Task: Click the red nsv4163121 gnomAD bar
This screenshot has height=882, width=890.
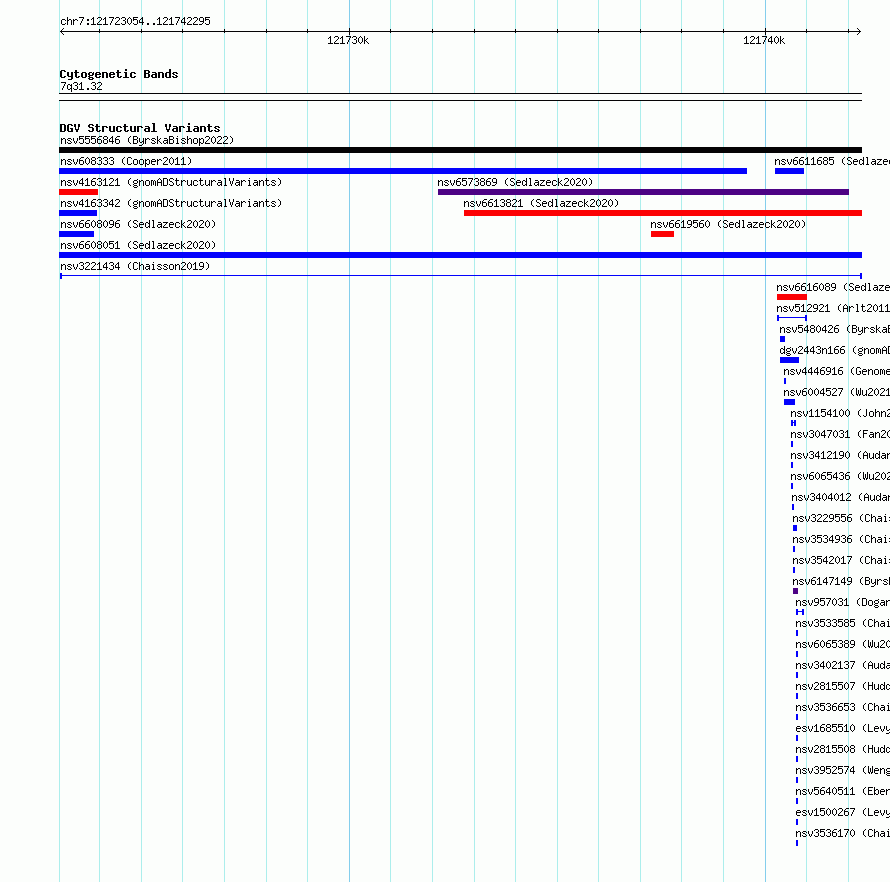Action: tap(78, 192)
